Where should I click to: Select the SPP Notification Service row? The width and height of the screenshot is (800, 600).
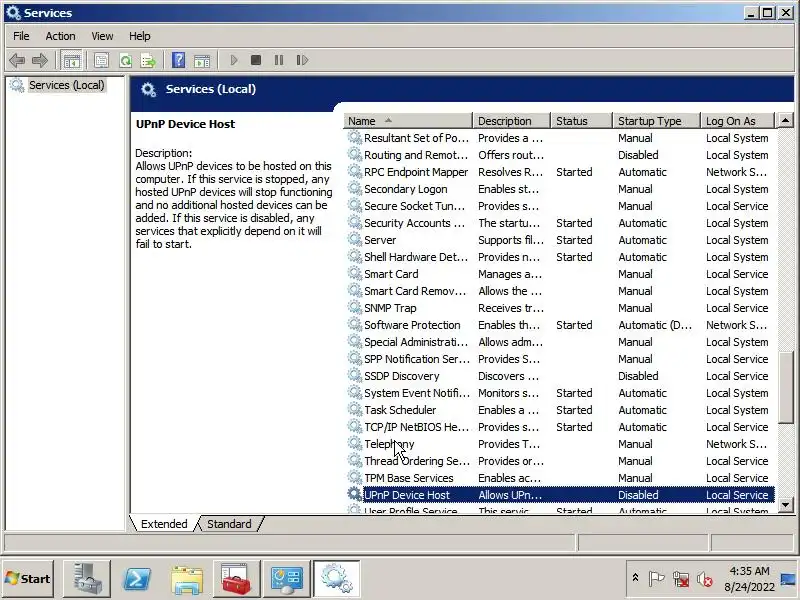(559, 359)
